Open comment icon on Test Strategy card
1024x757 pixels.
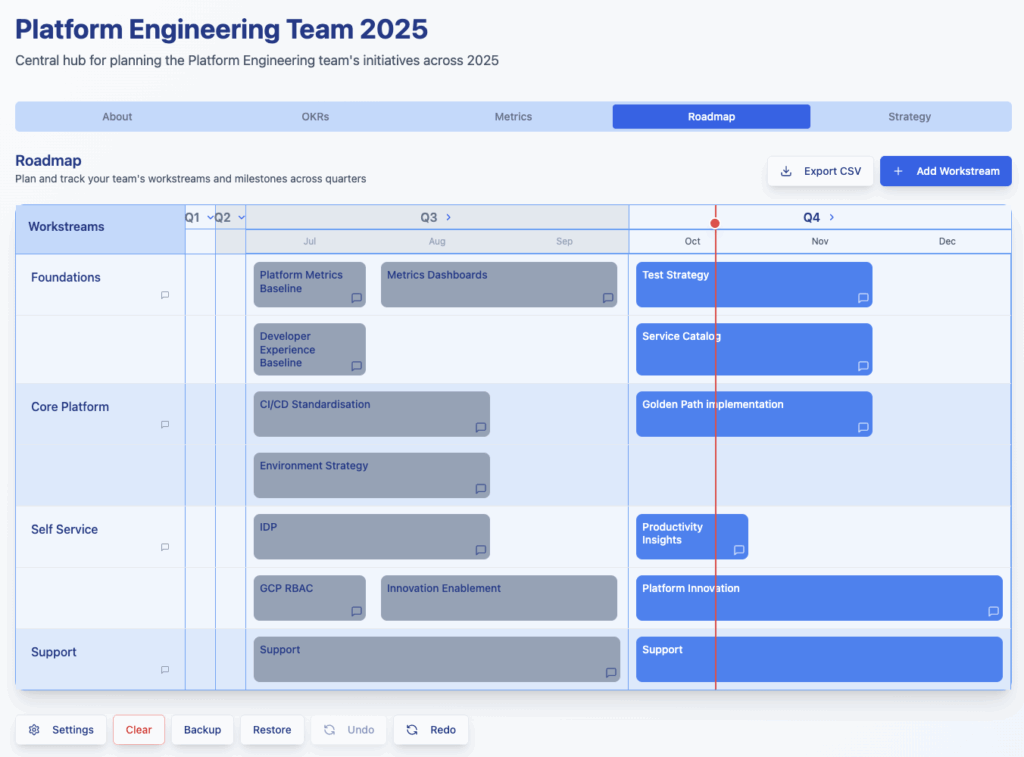click(x=863, y=298)
